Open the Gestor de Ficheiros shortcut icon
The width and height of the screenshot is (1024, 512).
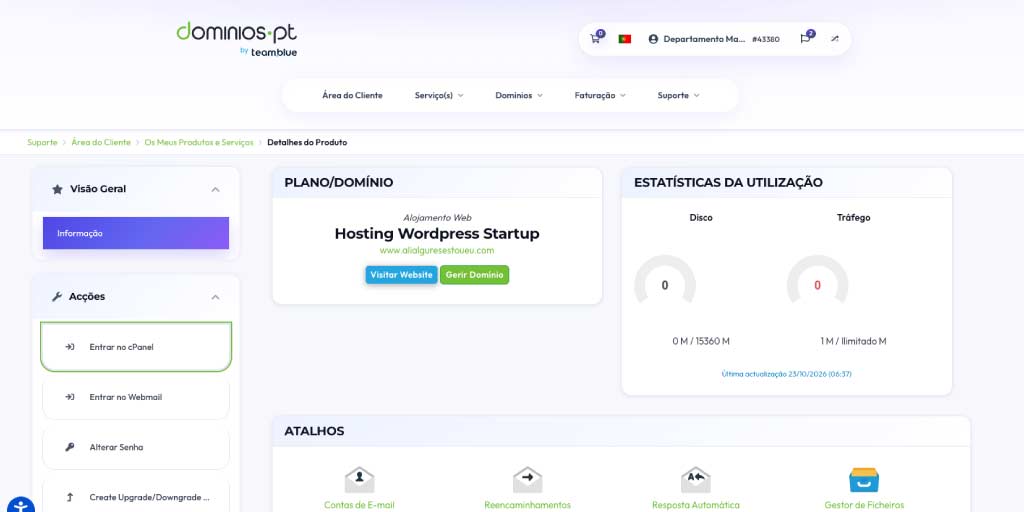864,479
